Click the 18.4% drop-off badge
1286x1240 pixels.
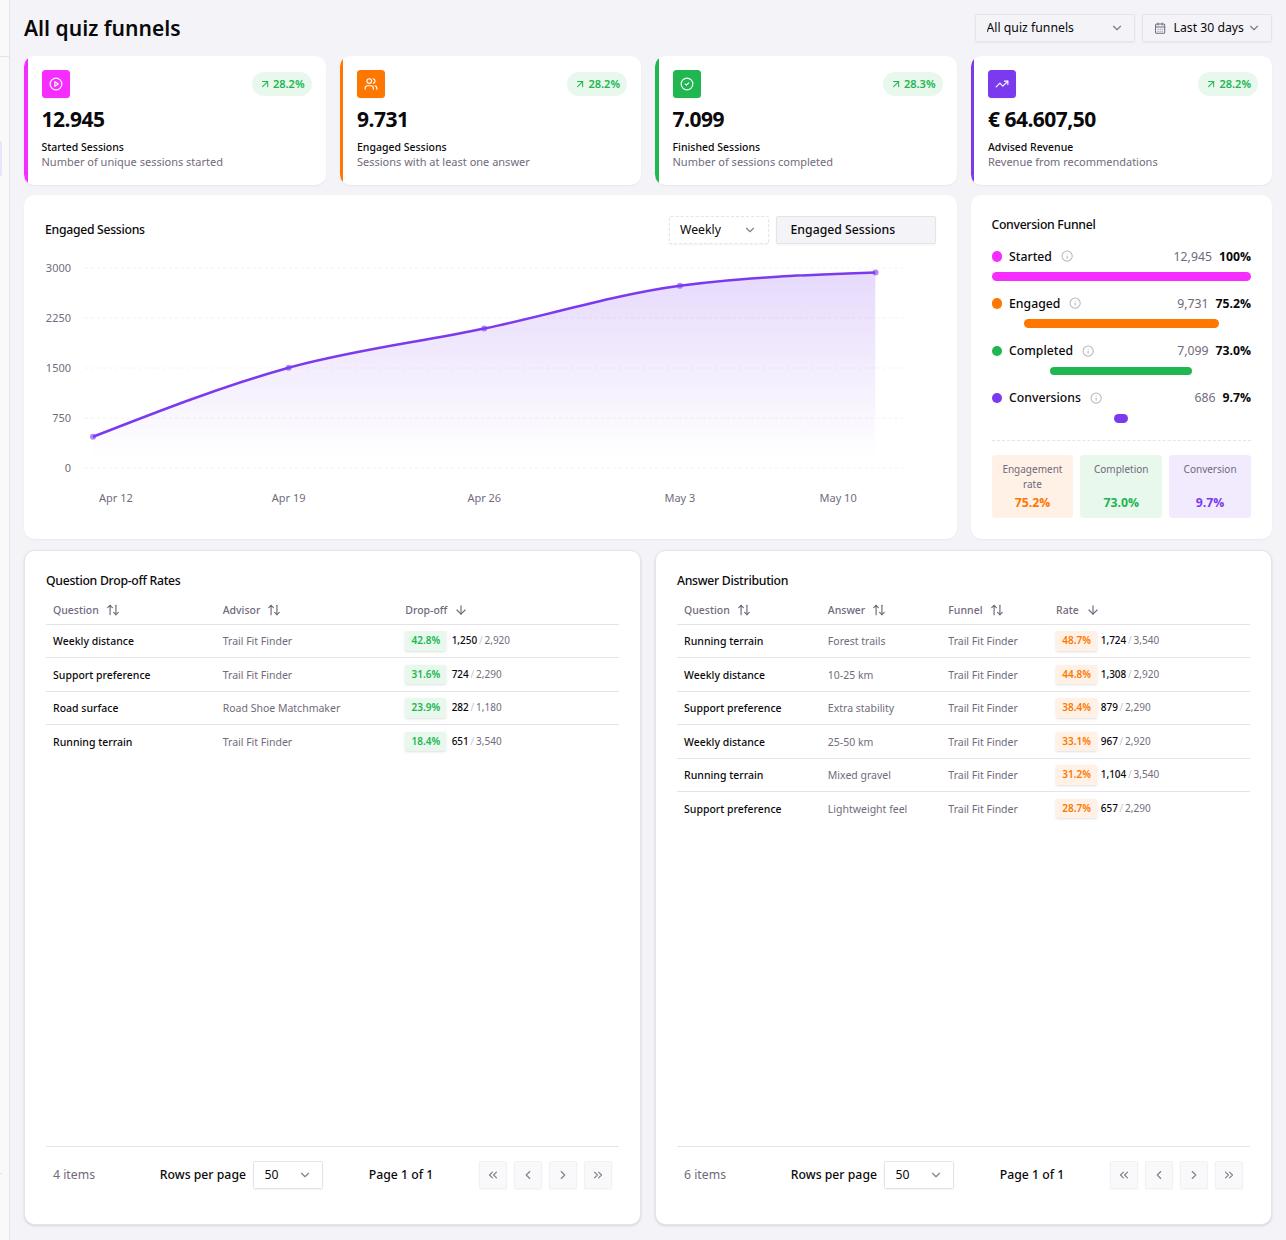pyautogui.click(x=425, y=742)
